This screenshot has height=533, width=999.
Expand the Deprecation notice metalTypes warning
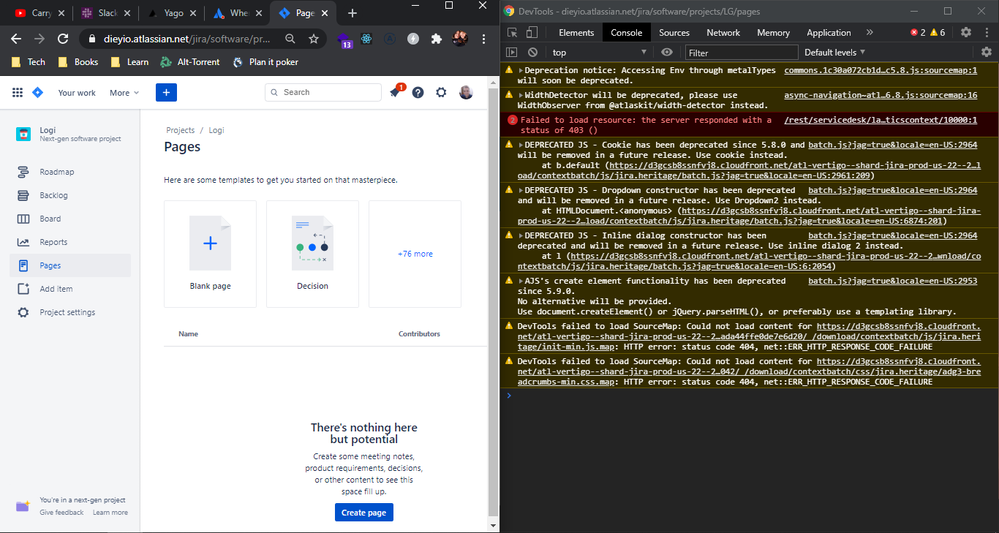(x=521, y=71)
